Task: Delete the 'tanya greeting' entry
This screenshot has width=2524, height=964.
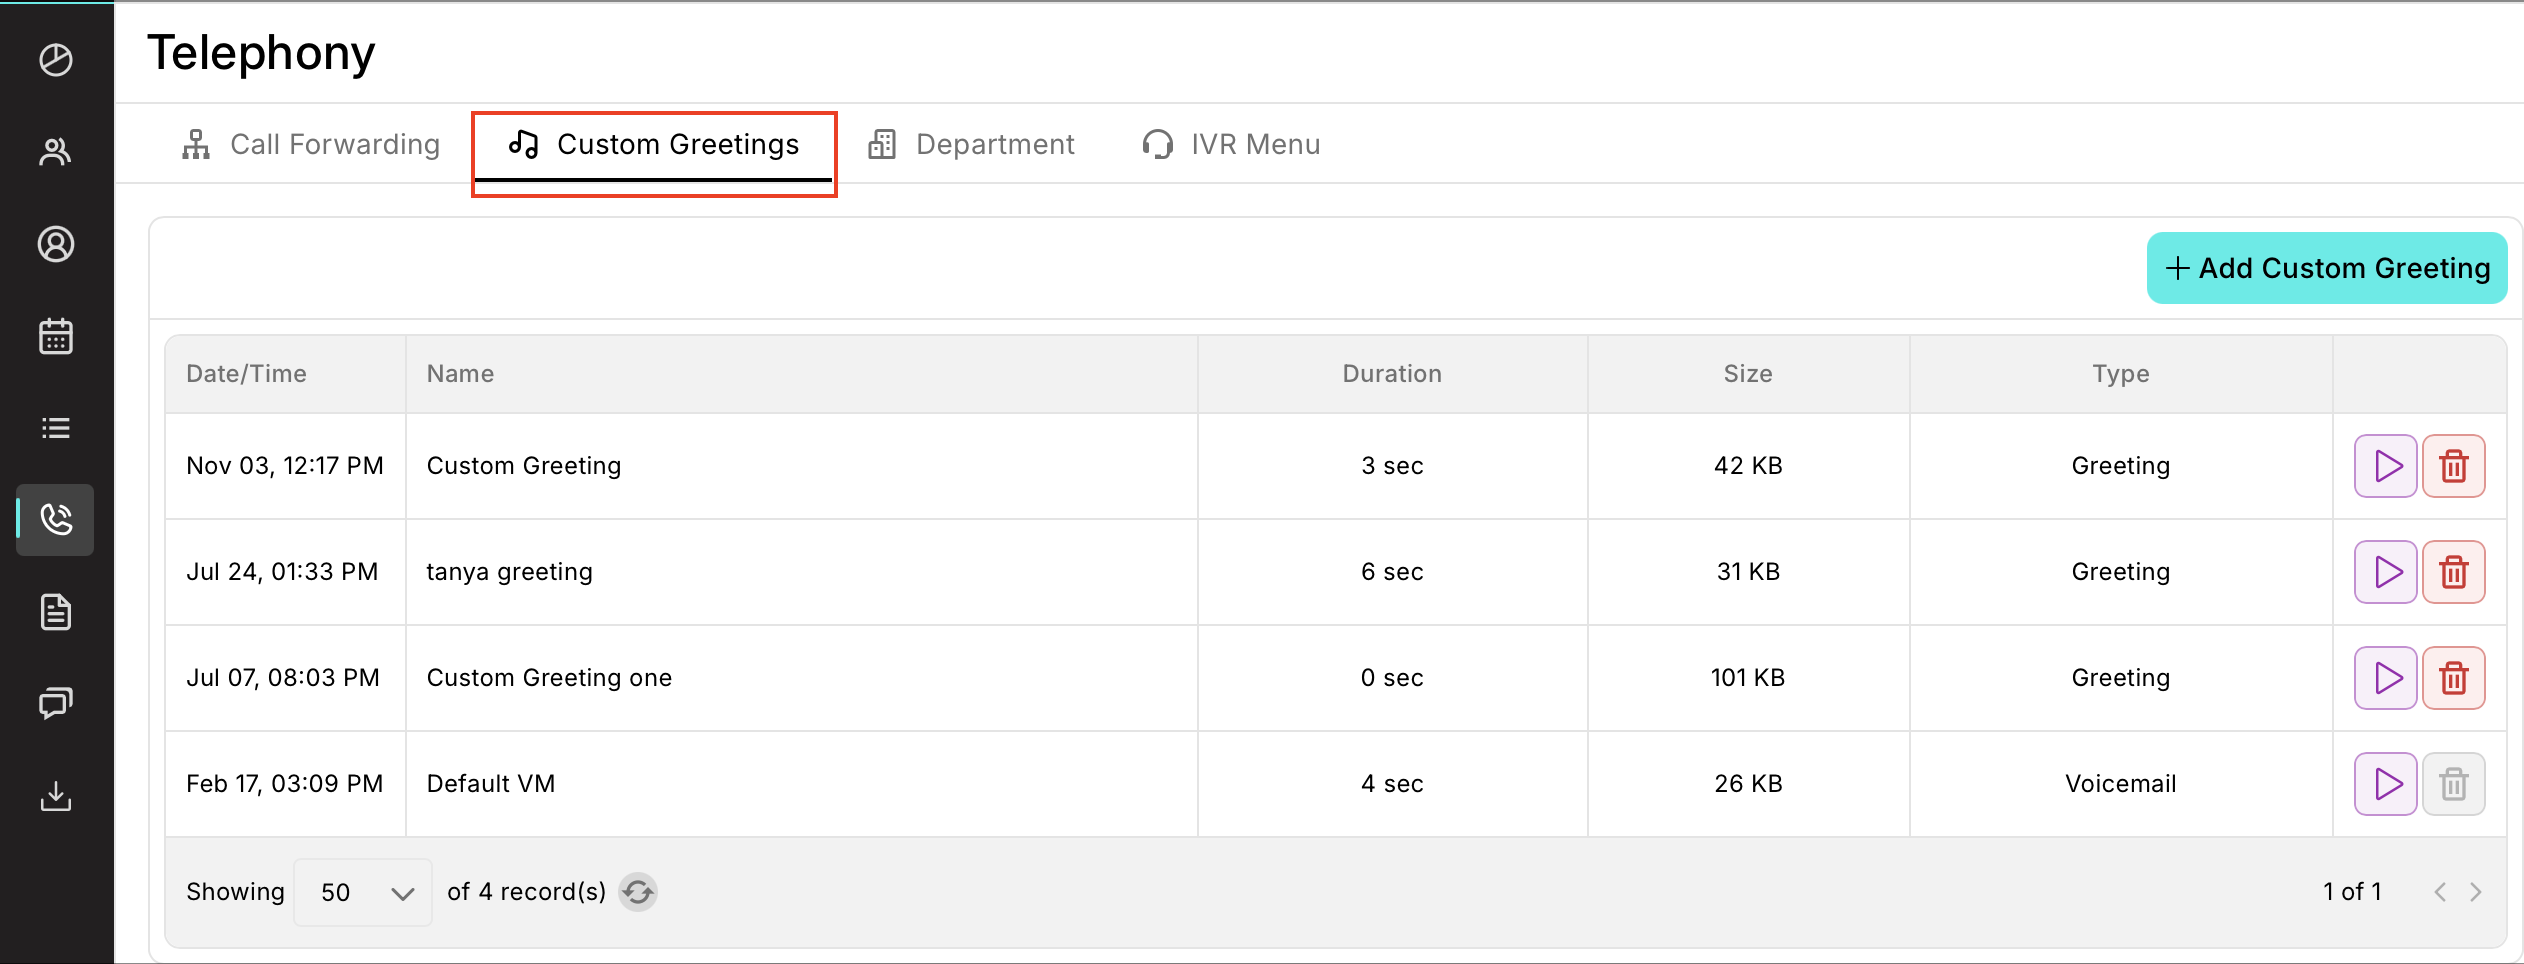Action: pos(2453,572)
